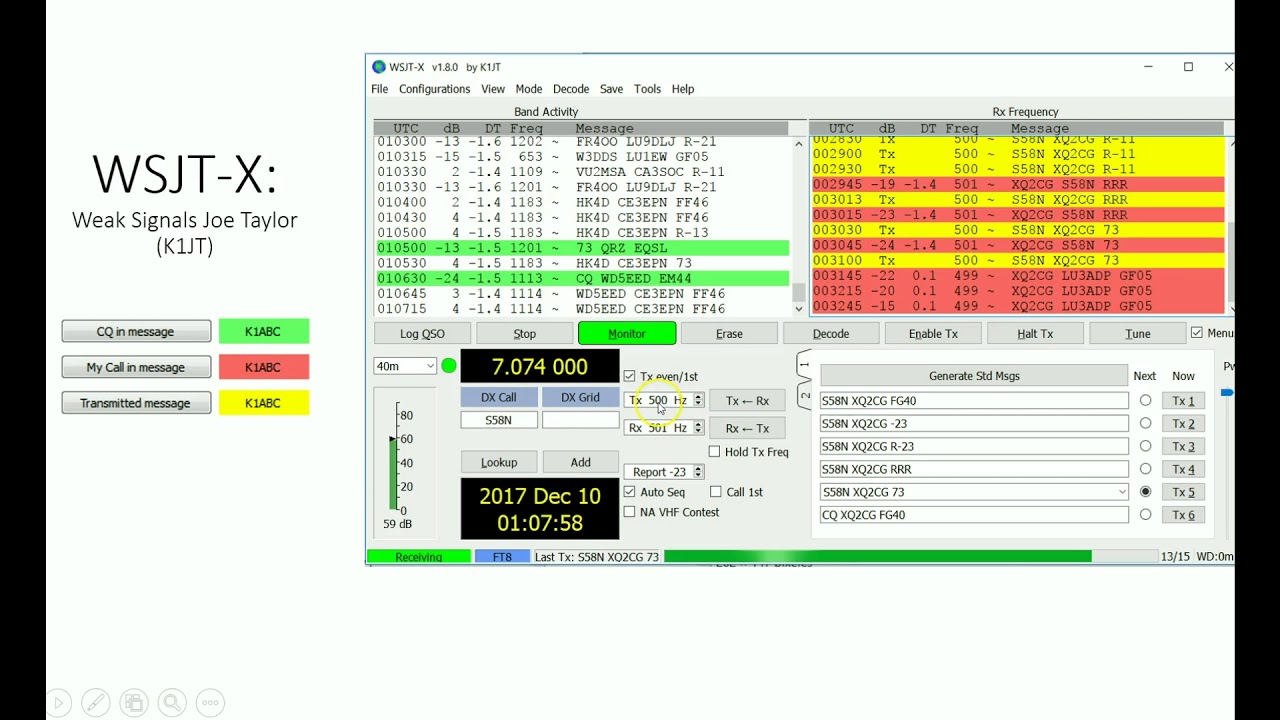Switch to message tab 2

(804, 397)
